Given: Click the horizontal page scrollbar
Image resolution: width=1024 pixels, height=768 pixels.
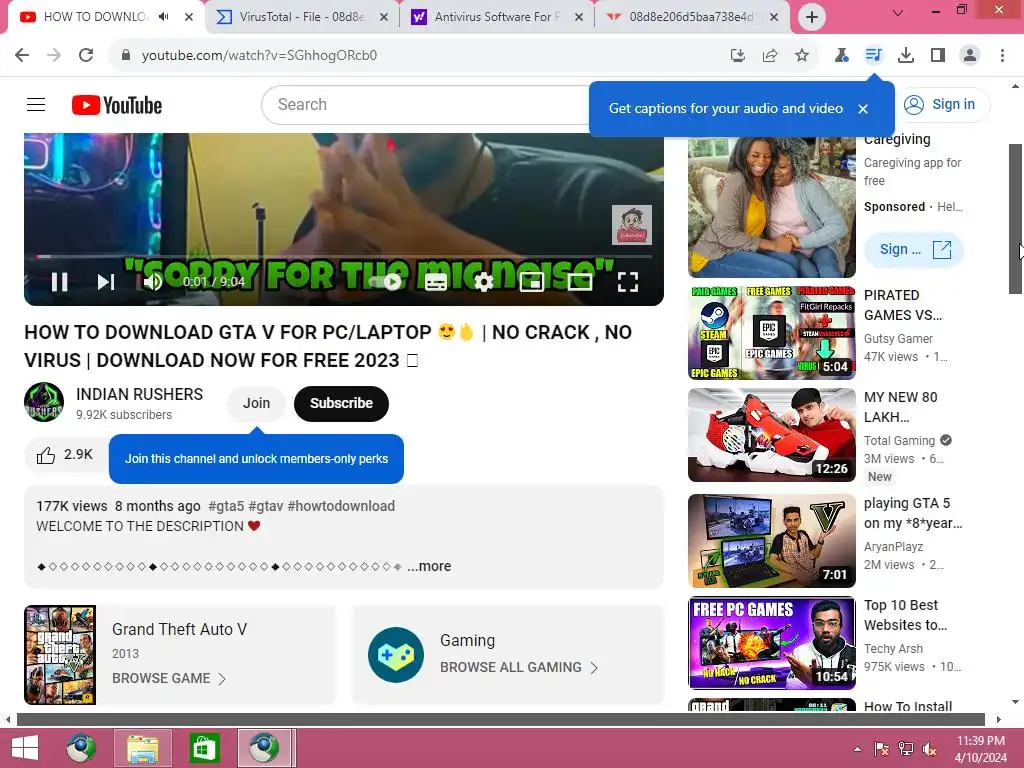Looking at the screenshot, I should (500, 719).
